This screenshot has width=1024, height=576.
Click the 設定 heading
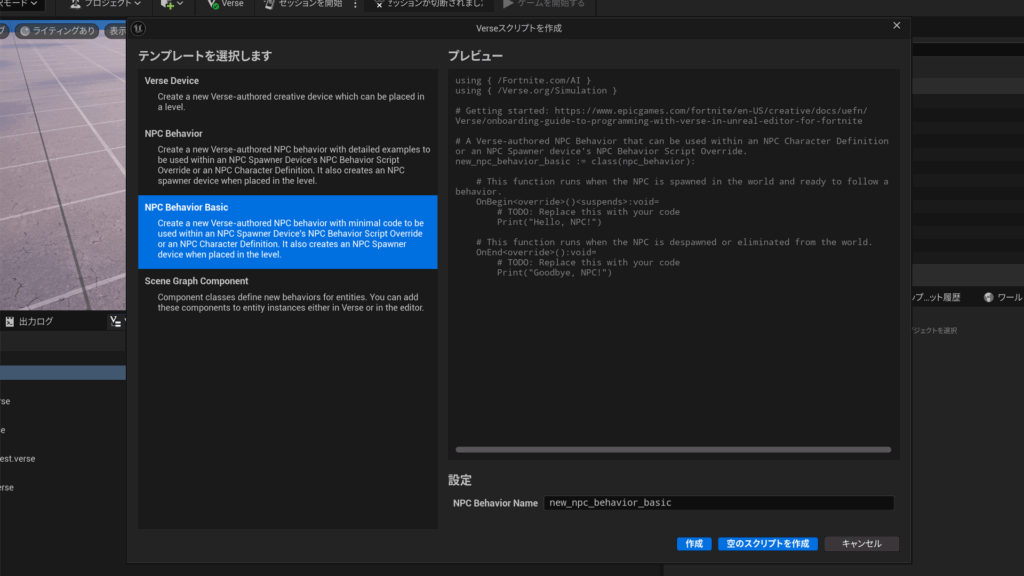click(x=460, y=480)
